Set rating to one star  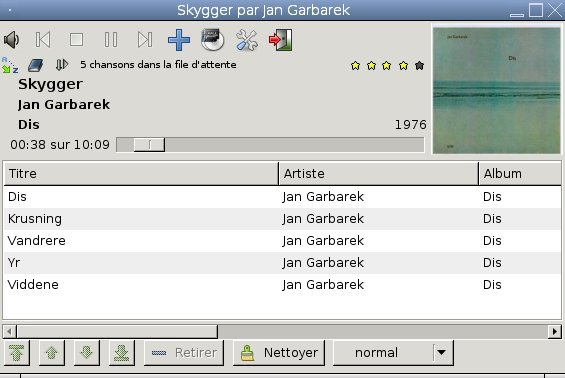355,66
